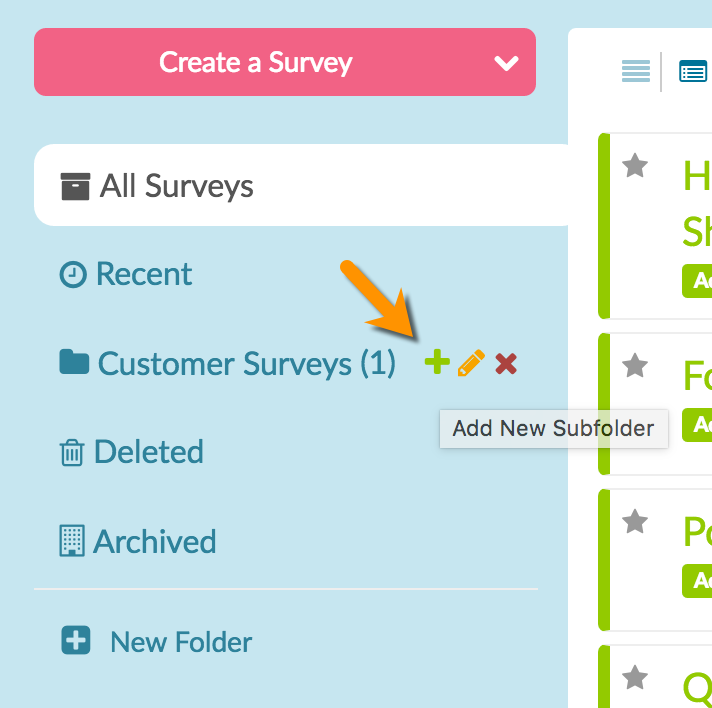Open the Deleted surveys folder
Screen dimensions: 712x708
(x=148, y=452)
